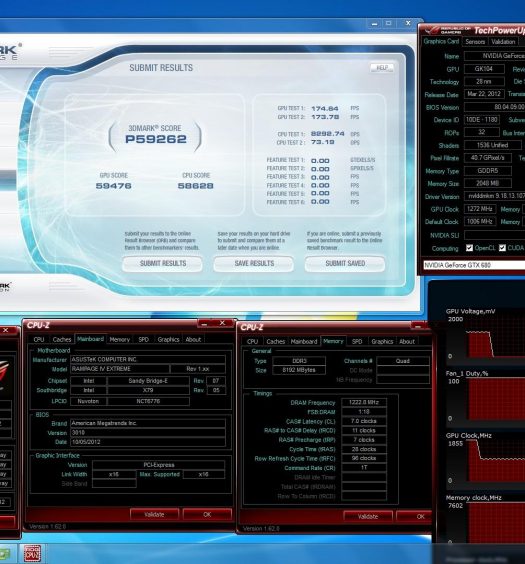Close the Mainboard CPU-Z window
This screenshot has width=525, height=564.
point(223,323)
